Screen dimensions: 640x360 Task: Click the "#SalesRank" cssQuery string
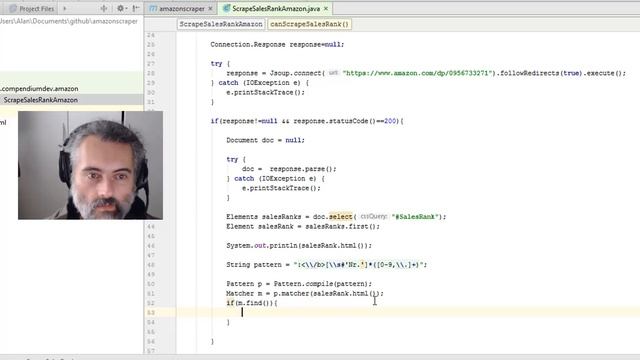tap(416, 216)
